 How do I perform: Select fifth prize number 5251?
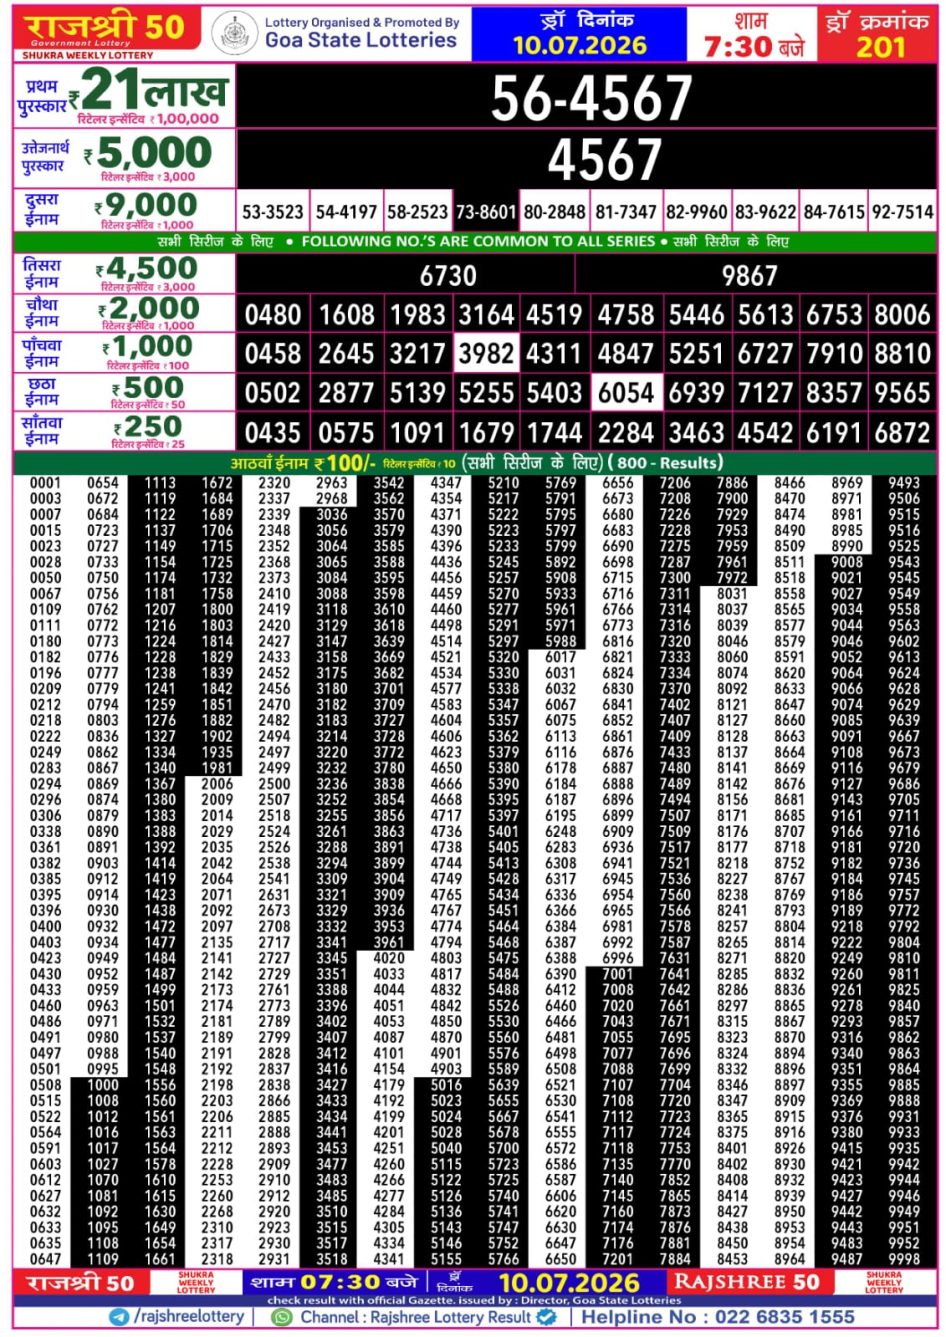click(x=697, y=354)
